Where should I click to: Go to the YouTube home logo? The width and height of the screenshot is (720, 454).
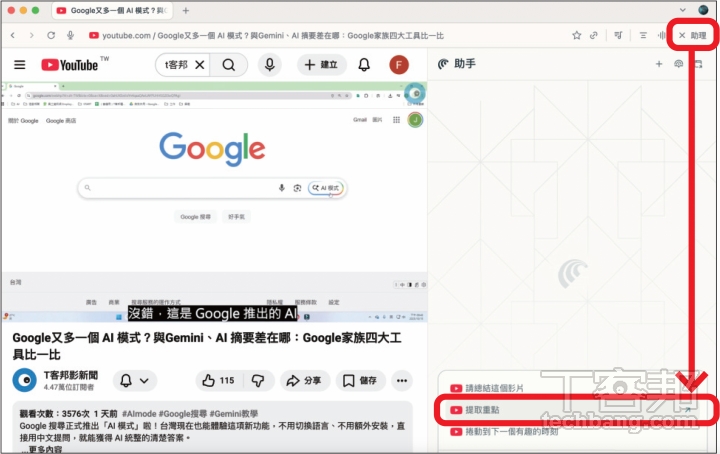pyautogui.click(x=70, y=65)
